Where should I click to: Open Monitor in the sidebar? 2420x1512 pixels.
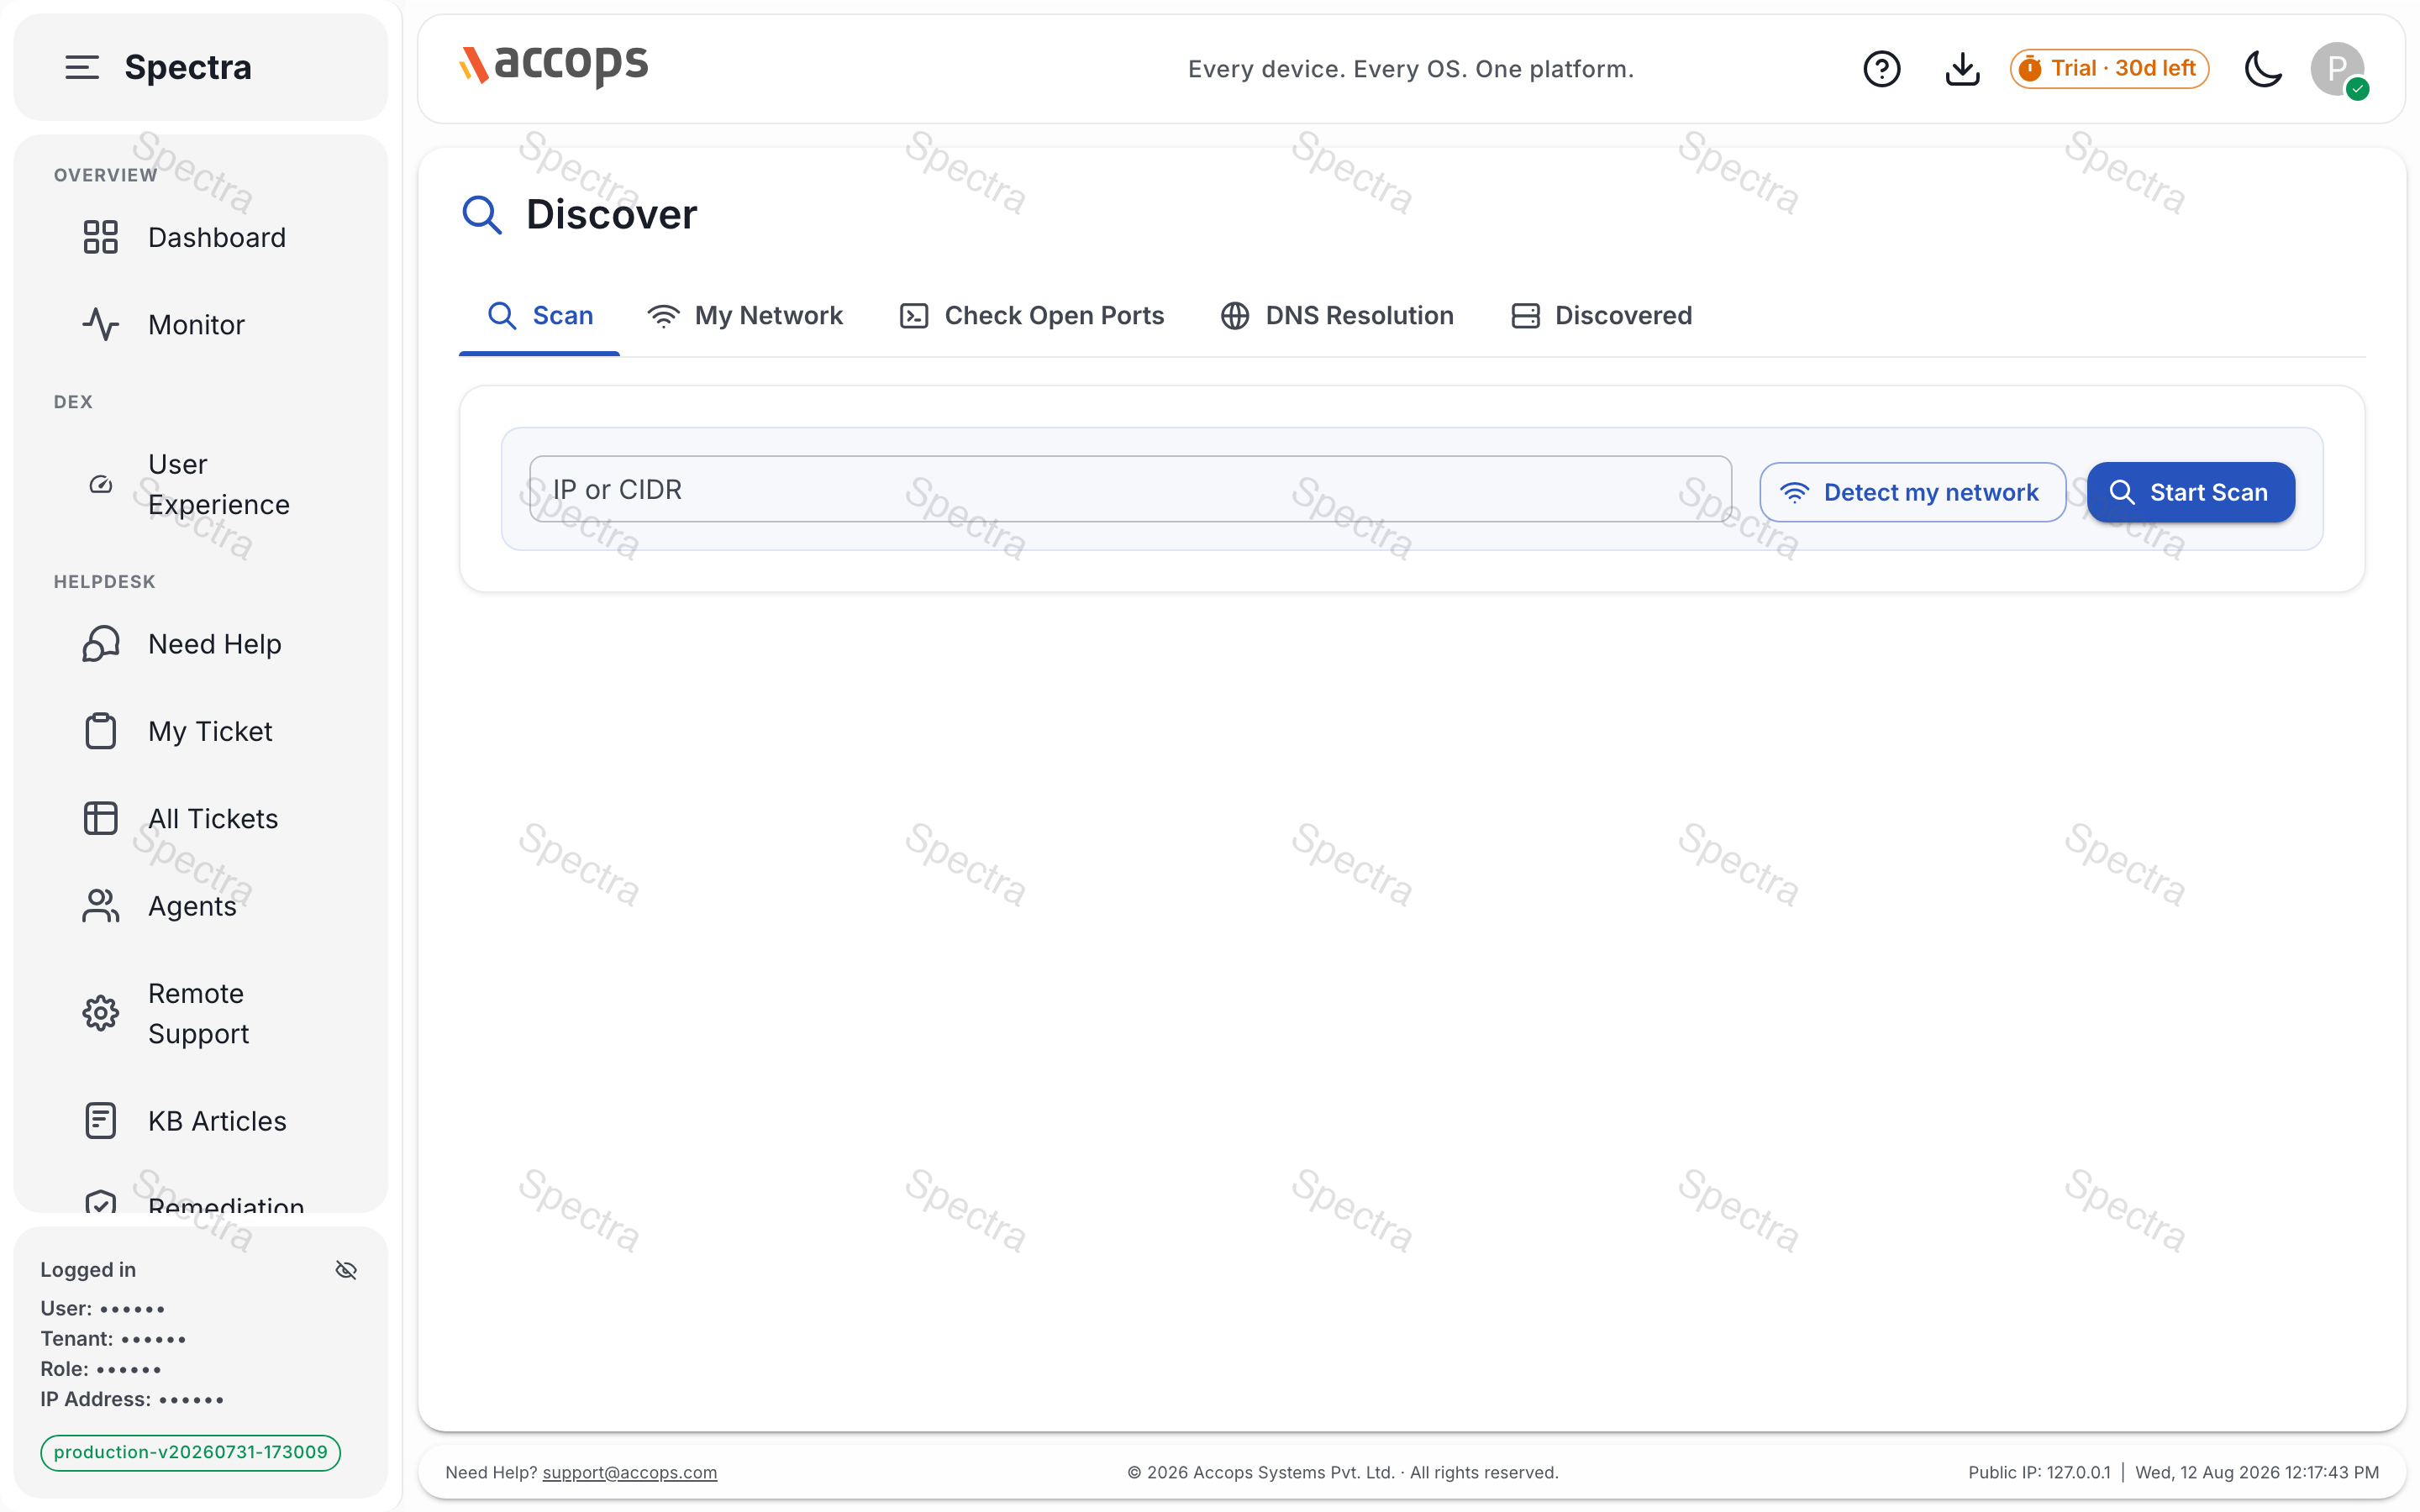pyautogui.click(x=200, y=325)
